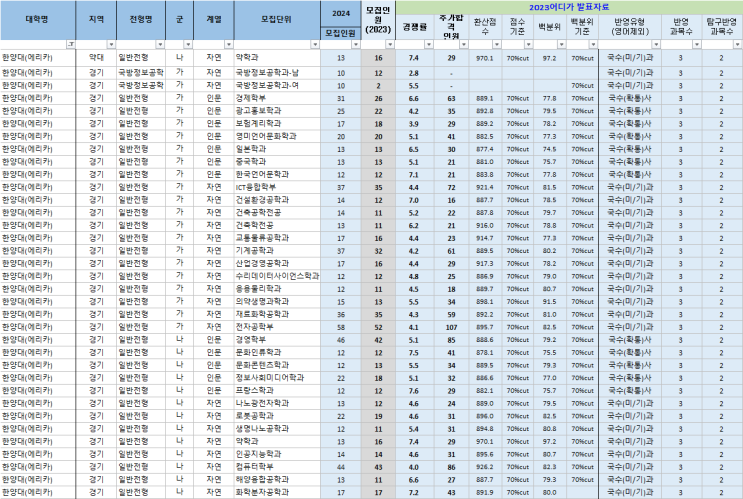Click the 107 추가합격인원 value

point(451,327)
